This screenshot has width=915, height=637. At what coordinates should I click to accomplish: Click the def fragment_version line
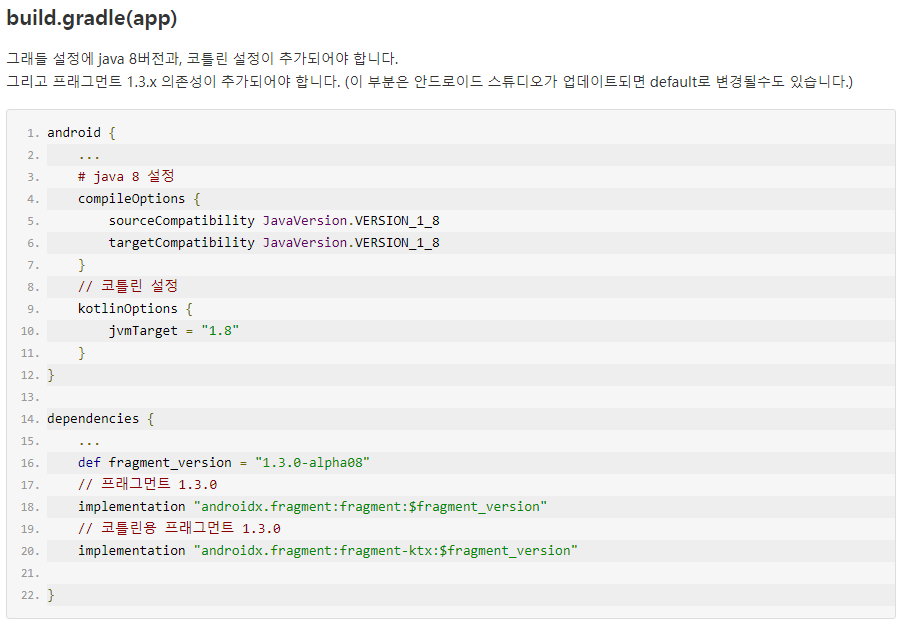[x=223, y=463]
